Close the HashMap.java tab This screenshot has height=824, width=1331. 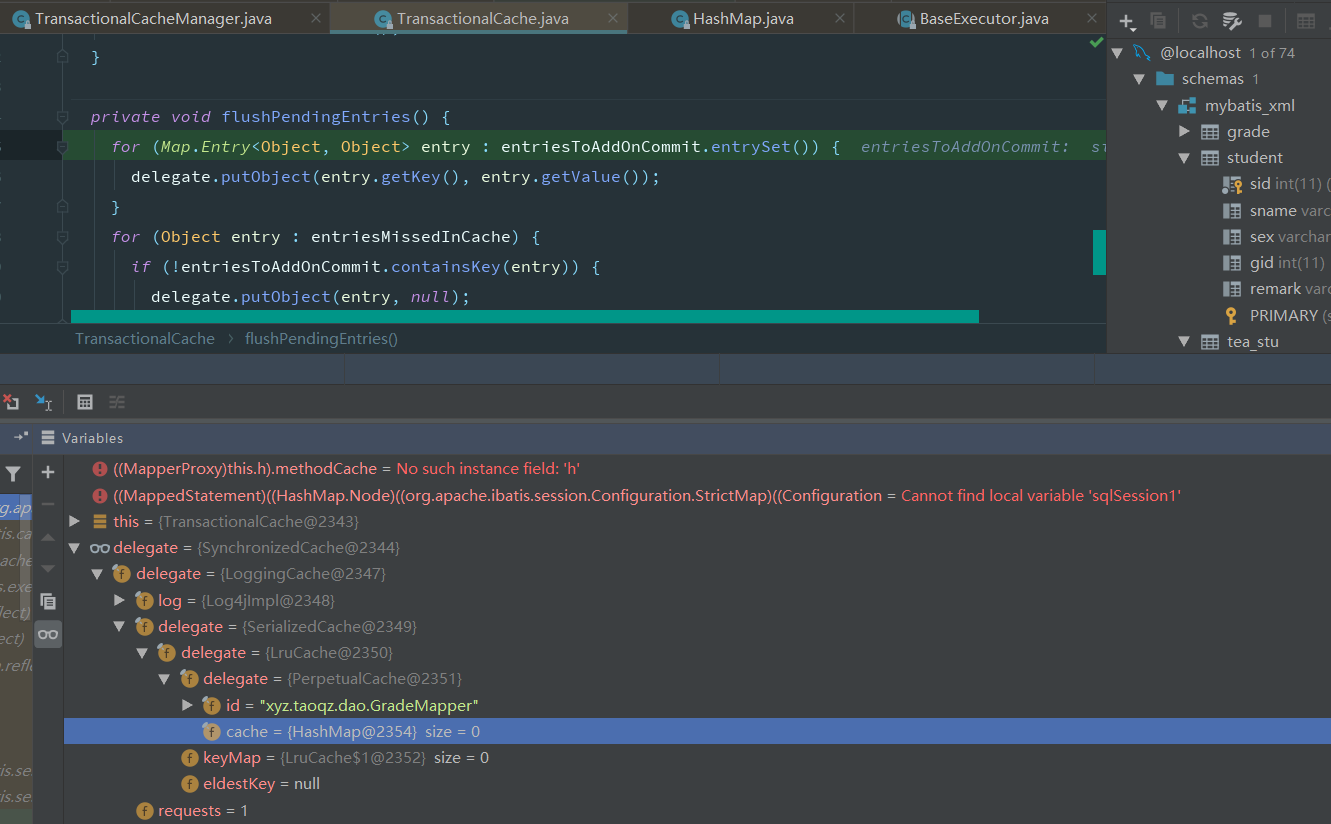pyautogui.click(x=838, y=19)
